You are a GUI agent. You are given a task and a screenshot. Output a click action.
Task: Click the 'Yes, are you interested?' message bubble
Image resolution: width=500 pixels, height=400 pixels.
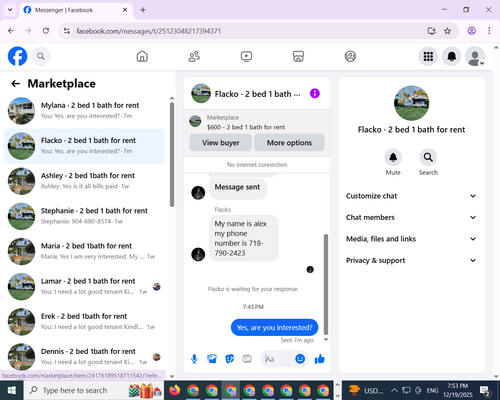point(274,327)
